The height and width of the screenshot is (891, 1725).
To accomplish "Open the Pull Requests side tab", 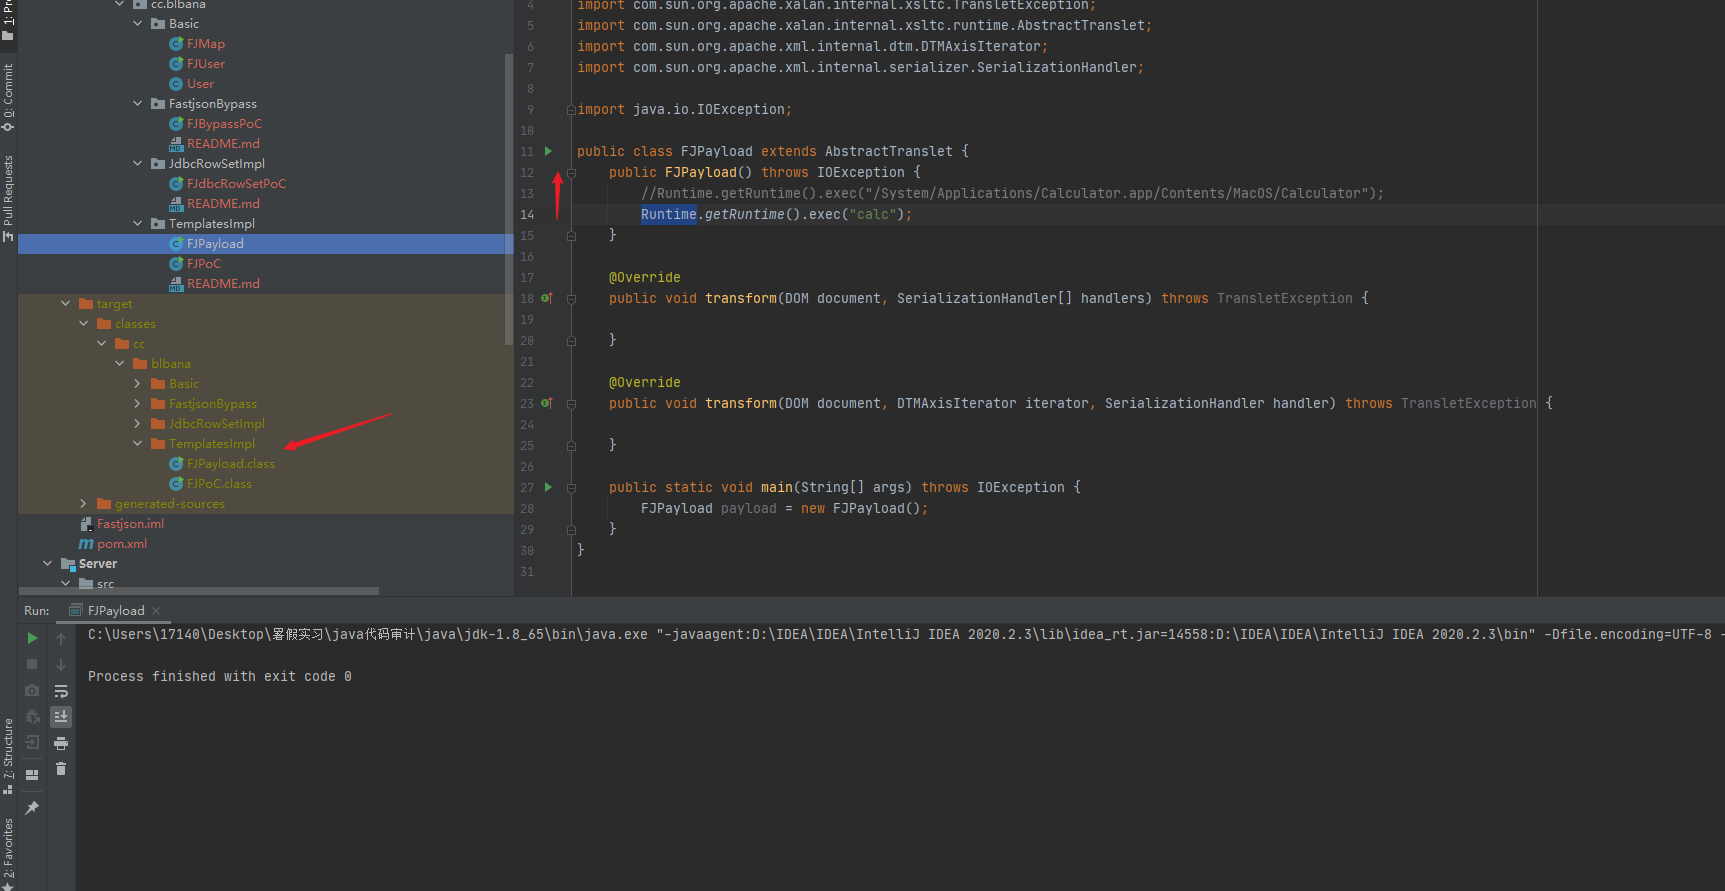I will 8,197.
